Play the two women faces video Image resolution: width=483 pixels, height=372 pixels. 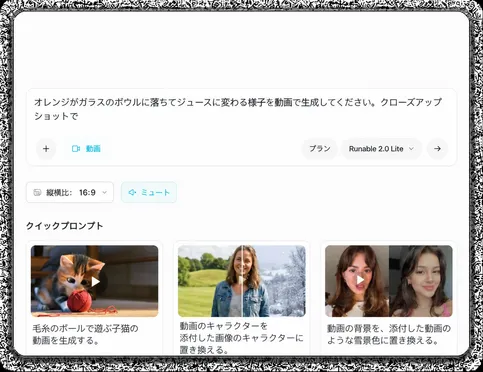point(389,281)
